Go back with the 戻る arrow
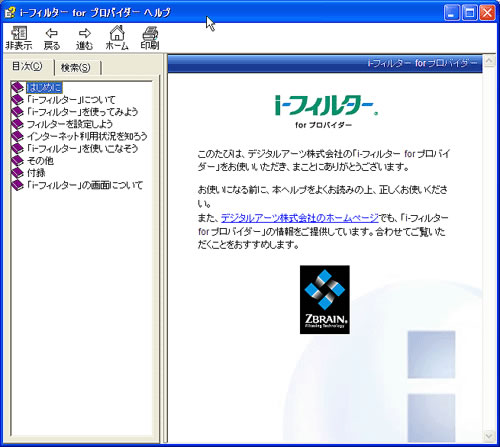This screenshot has height=447, width=500. click(x=52, y=38)
